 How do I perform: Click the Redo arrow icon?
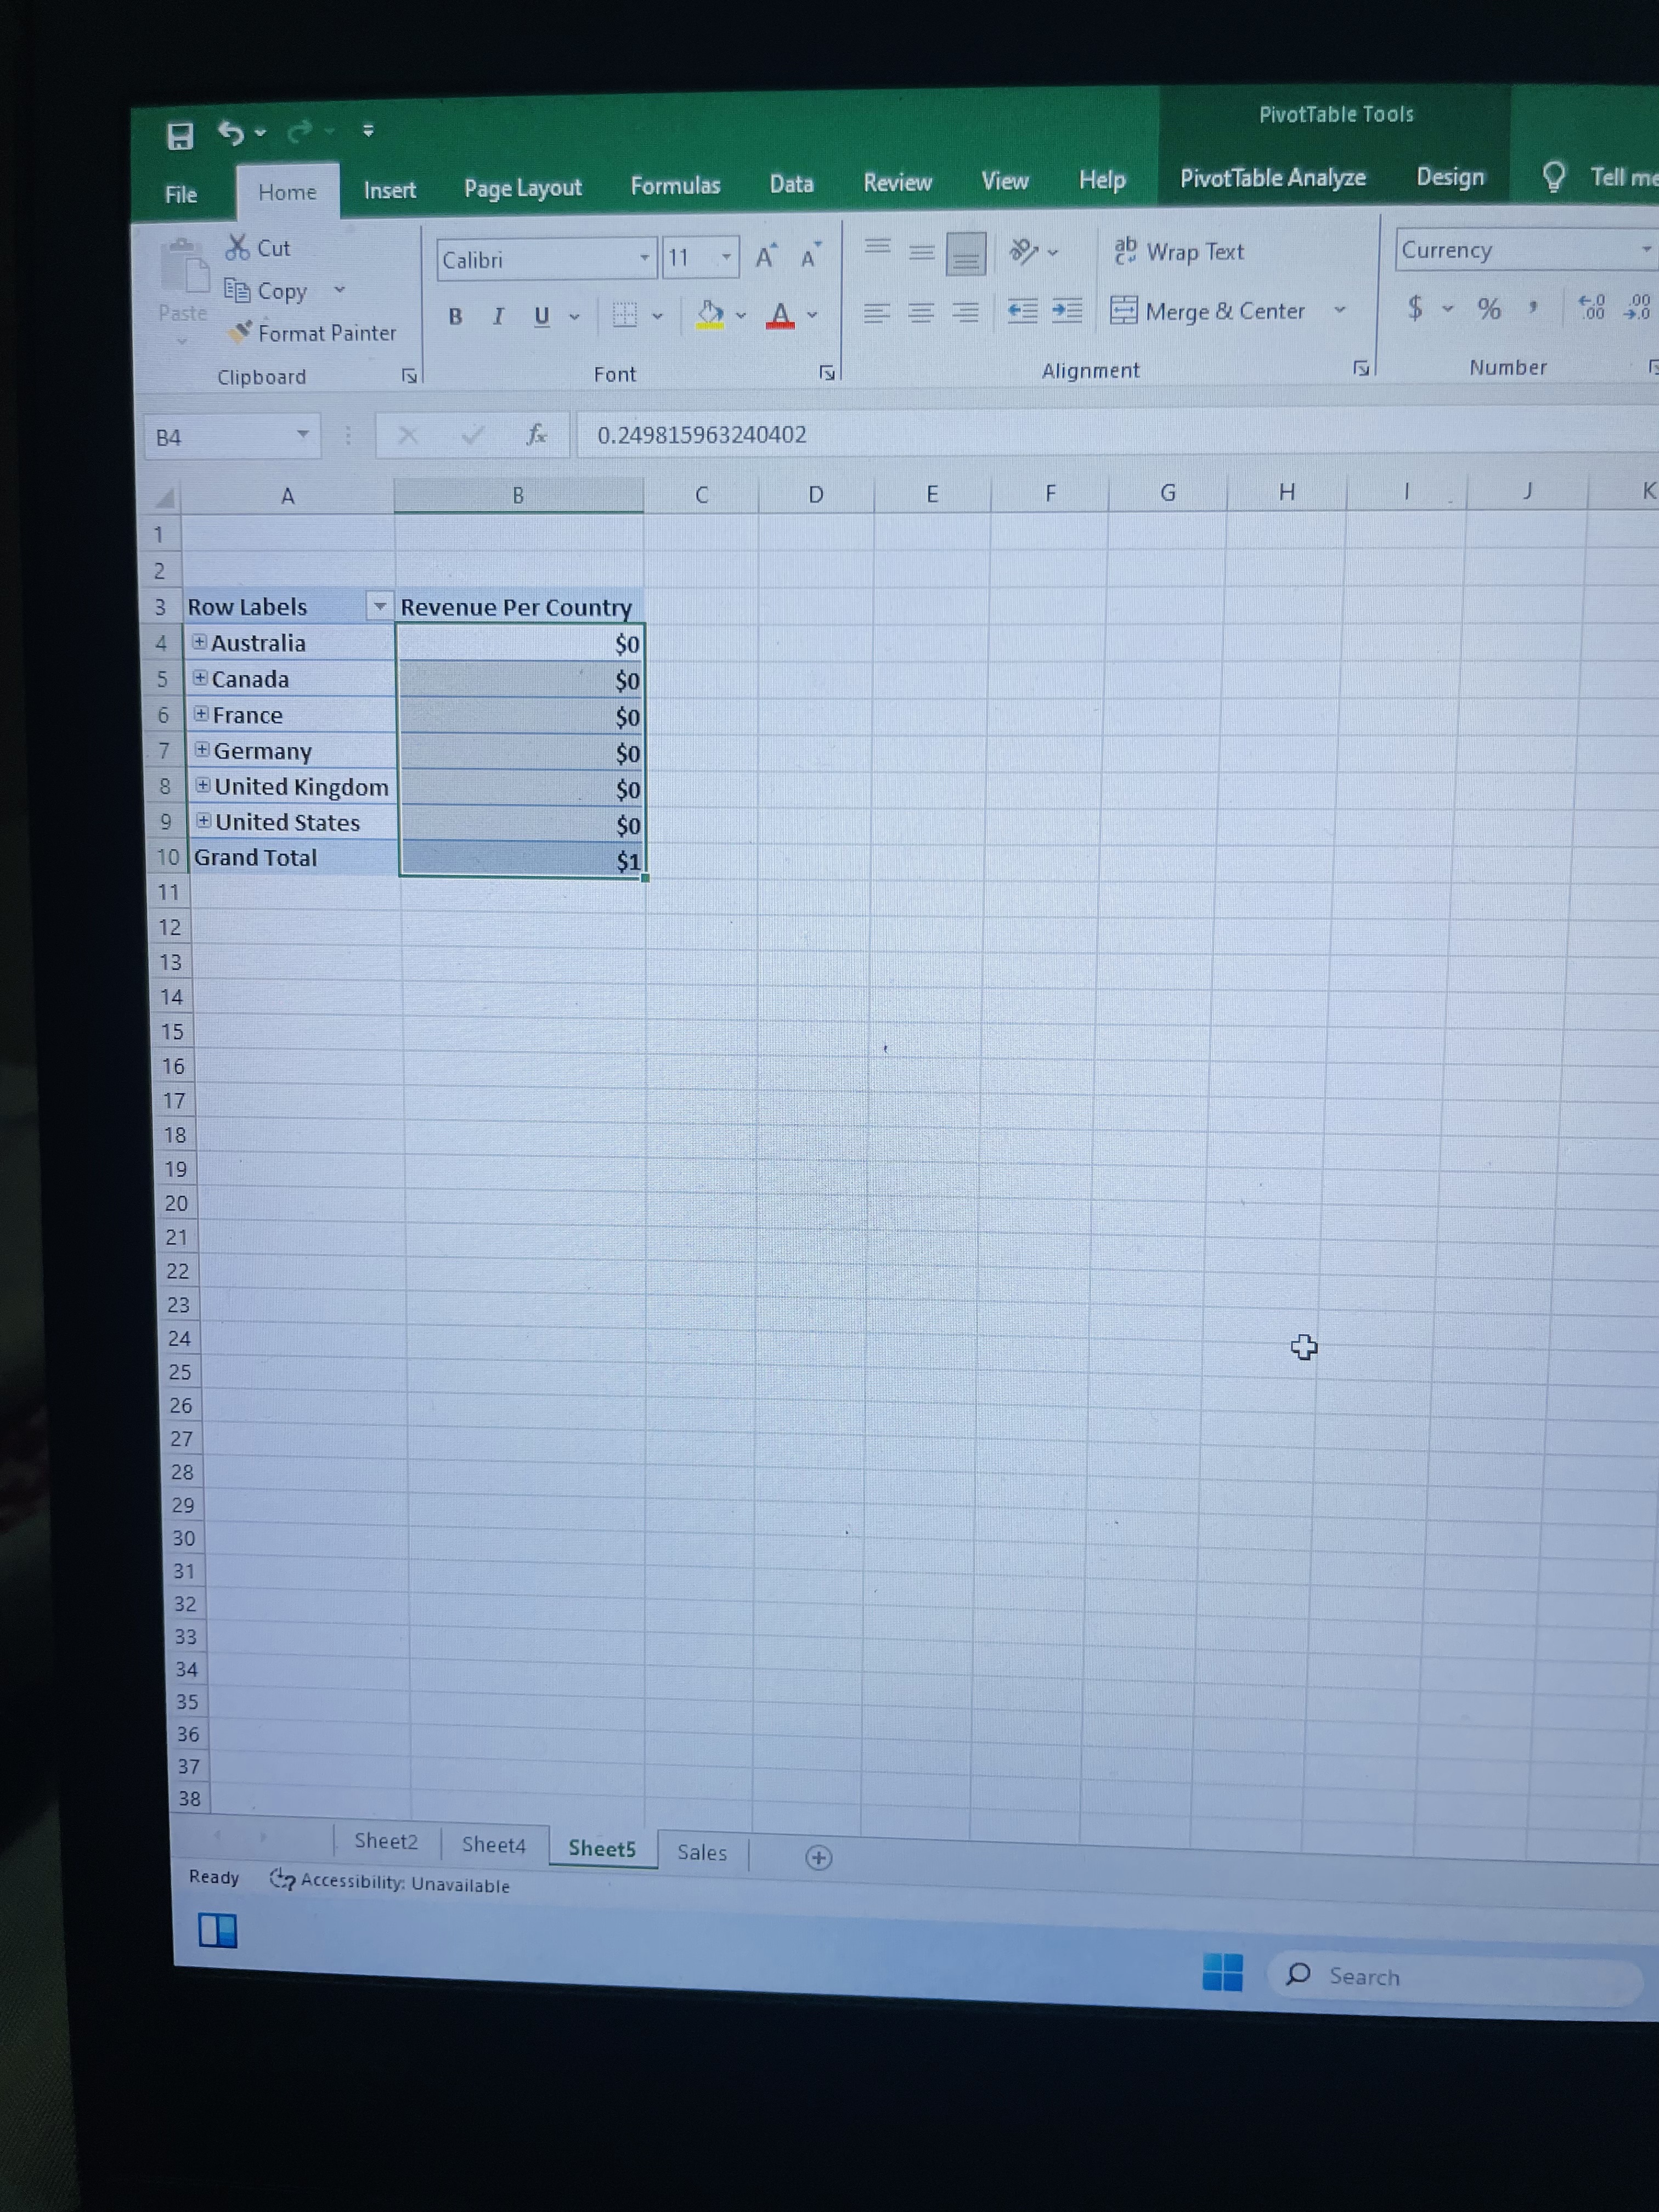(x=299, y=131)
